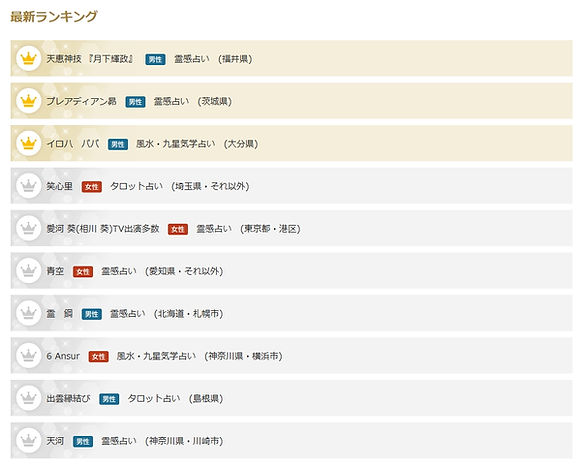Click the (福井県) location text
Viewport: 585px width, 472px height.
point(235,59)
